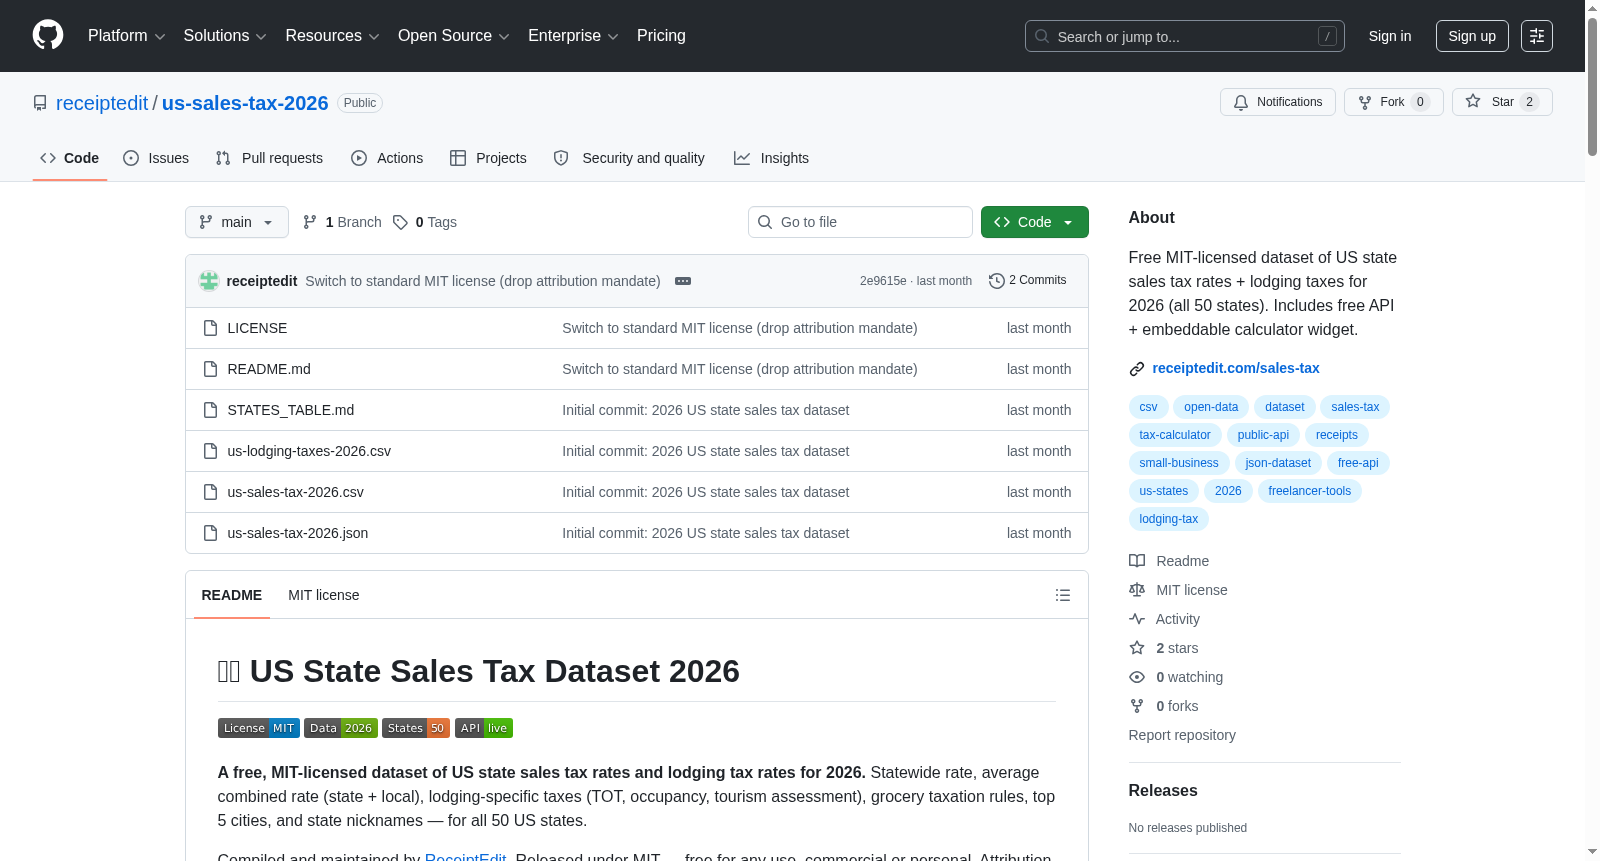Screen dimensions: 1600x861
Task: Expand the Solutions menu
Action: [x=225, y=36]
